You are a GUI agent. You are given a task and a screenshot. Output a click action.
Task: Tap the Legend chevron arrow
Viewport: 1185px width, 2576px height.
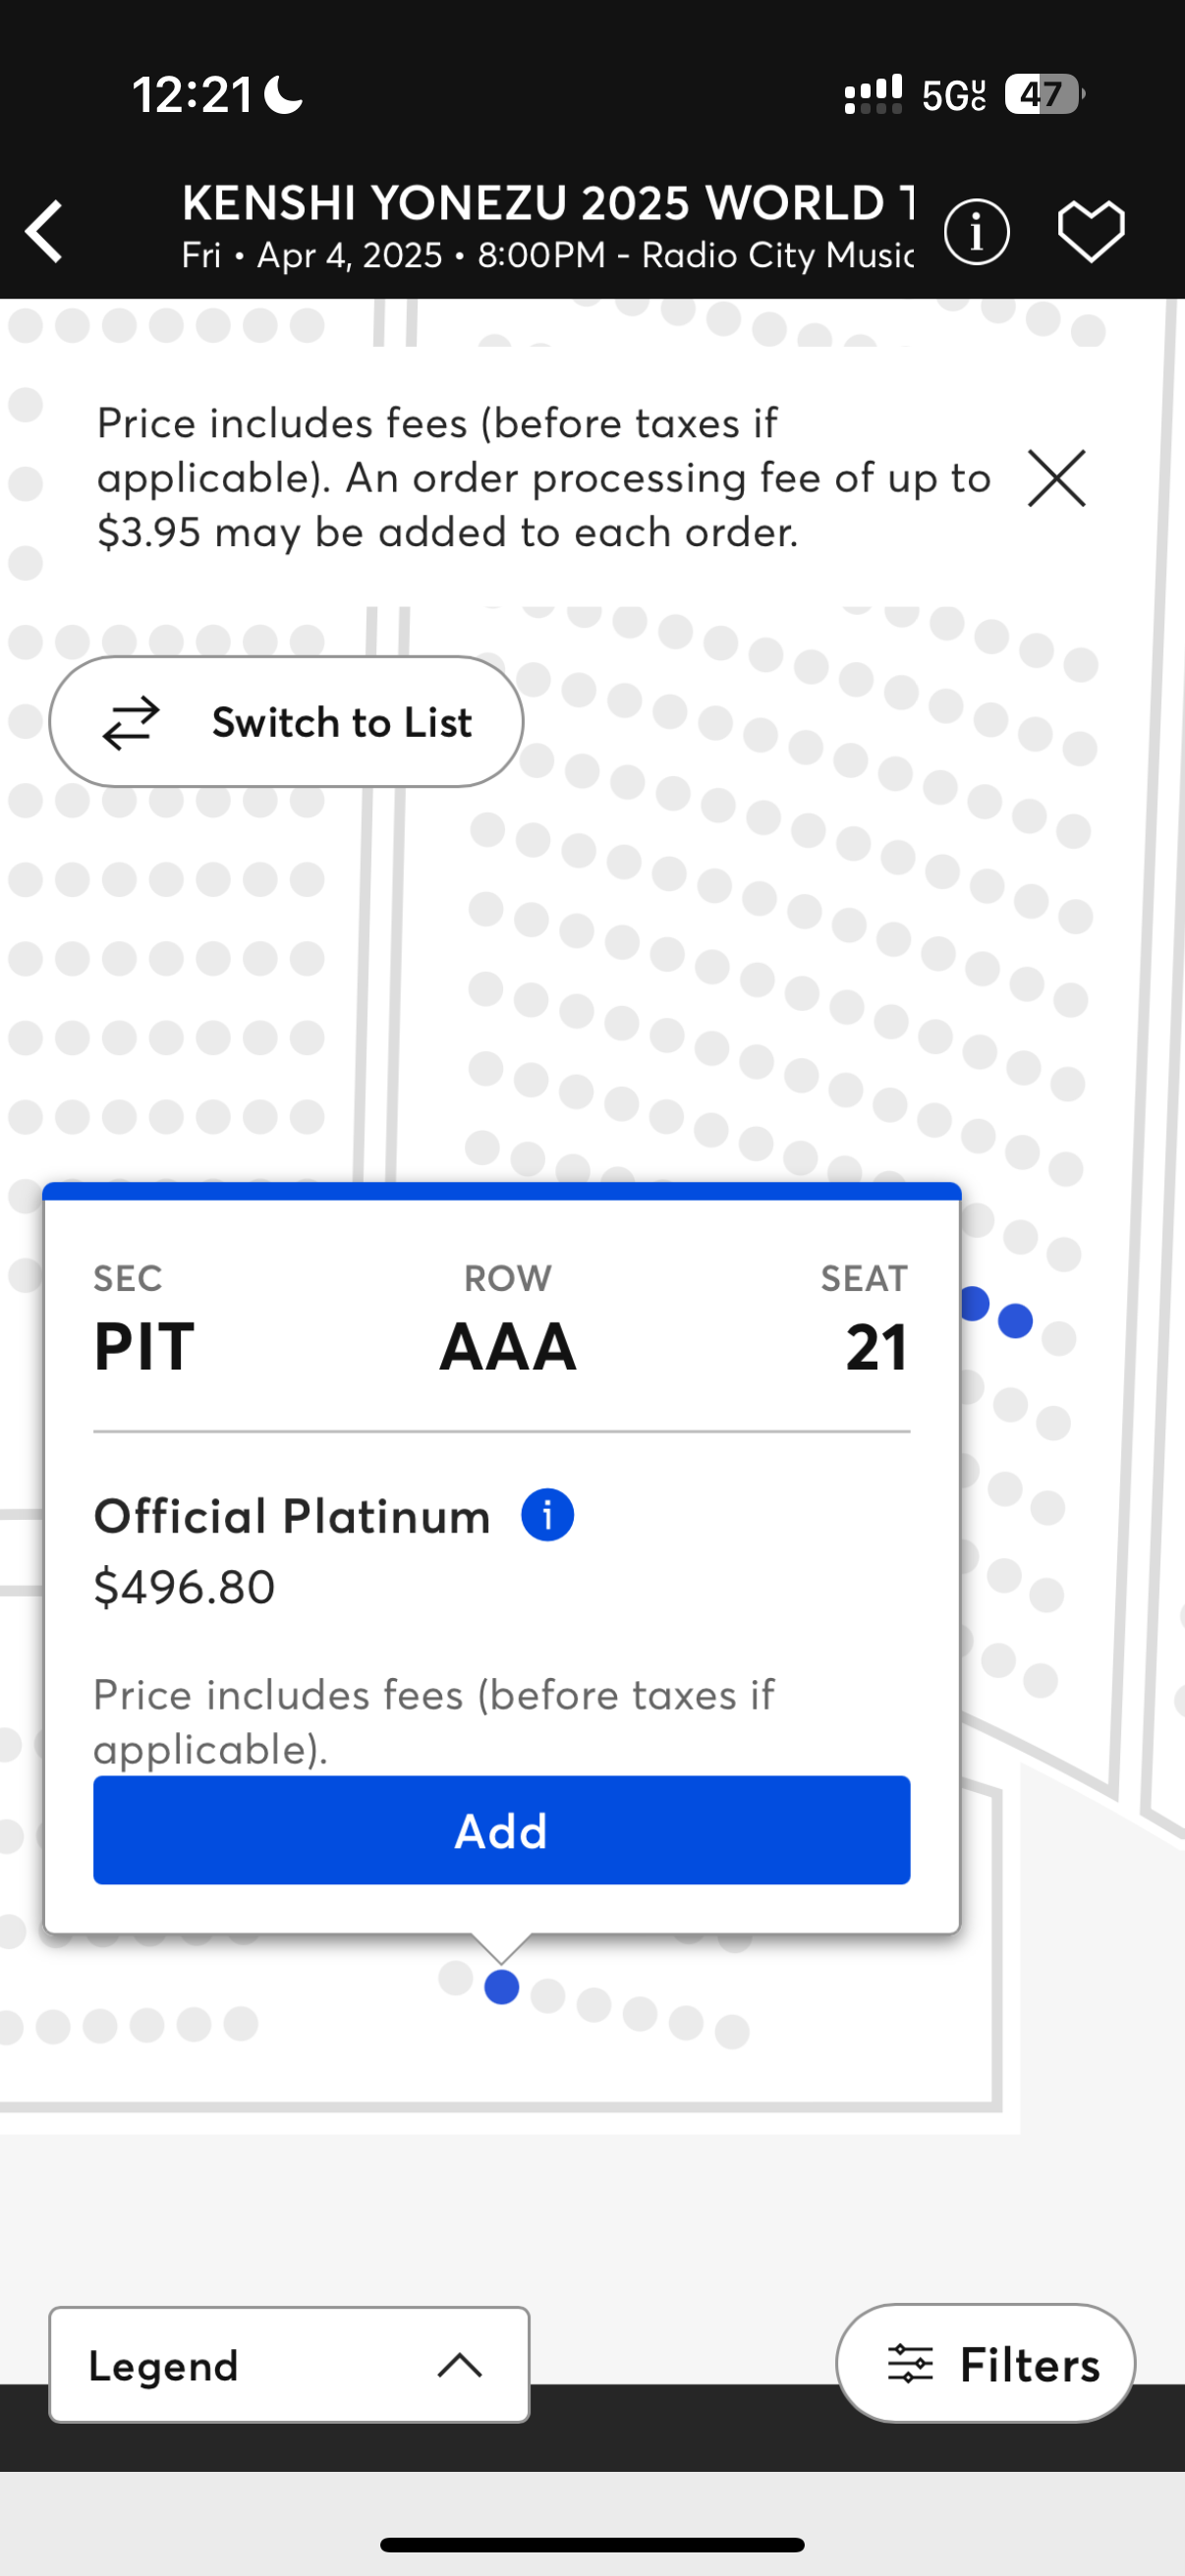(459, 2365)
